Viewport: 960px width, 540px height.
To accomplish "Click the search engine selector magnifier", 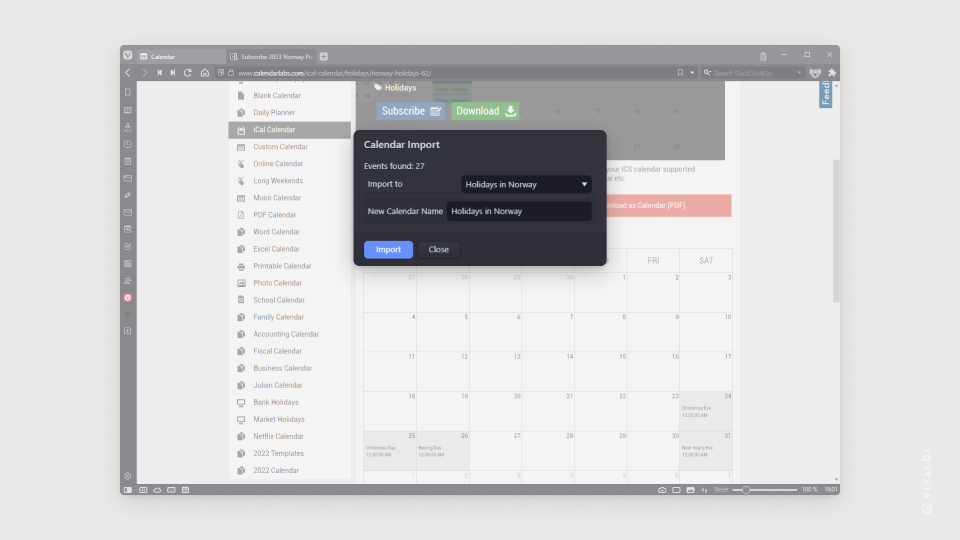I will pos(707,73).
